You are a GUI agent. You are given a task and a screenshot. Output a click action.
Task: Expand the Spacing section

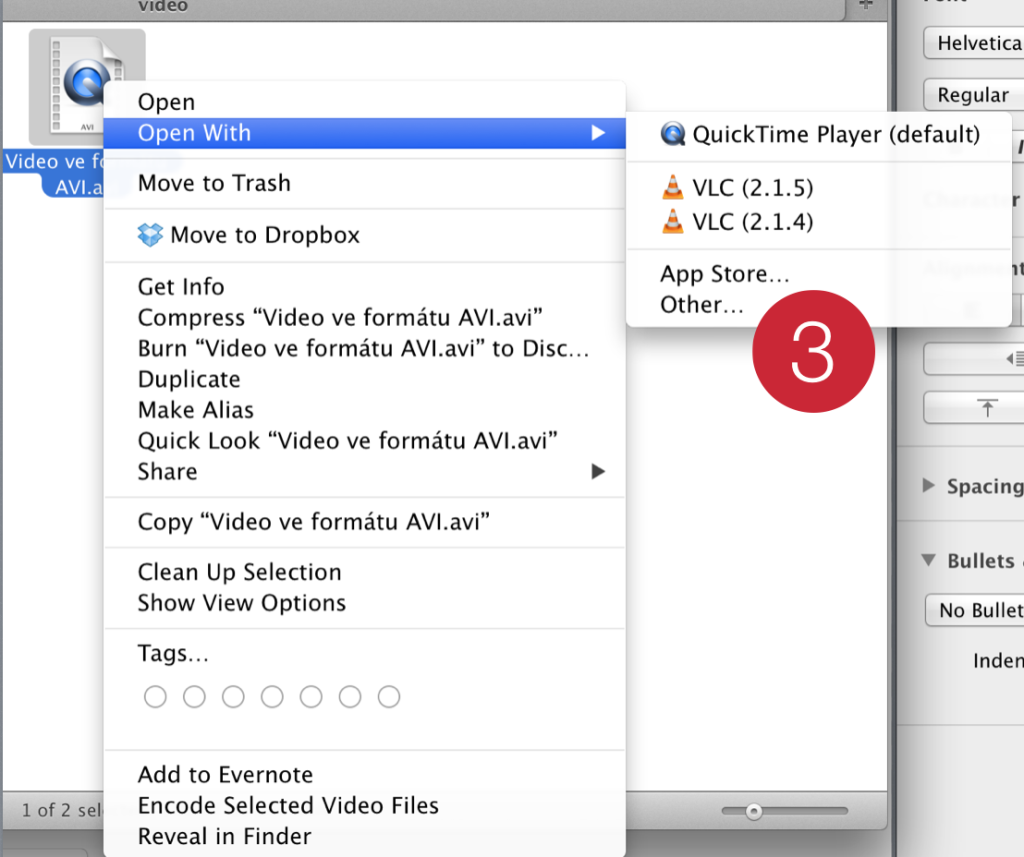tap(928, 485)
